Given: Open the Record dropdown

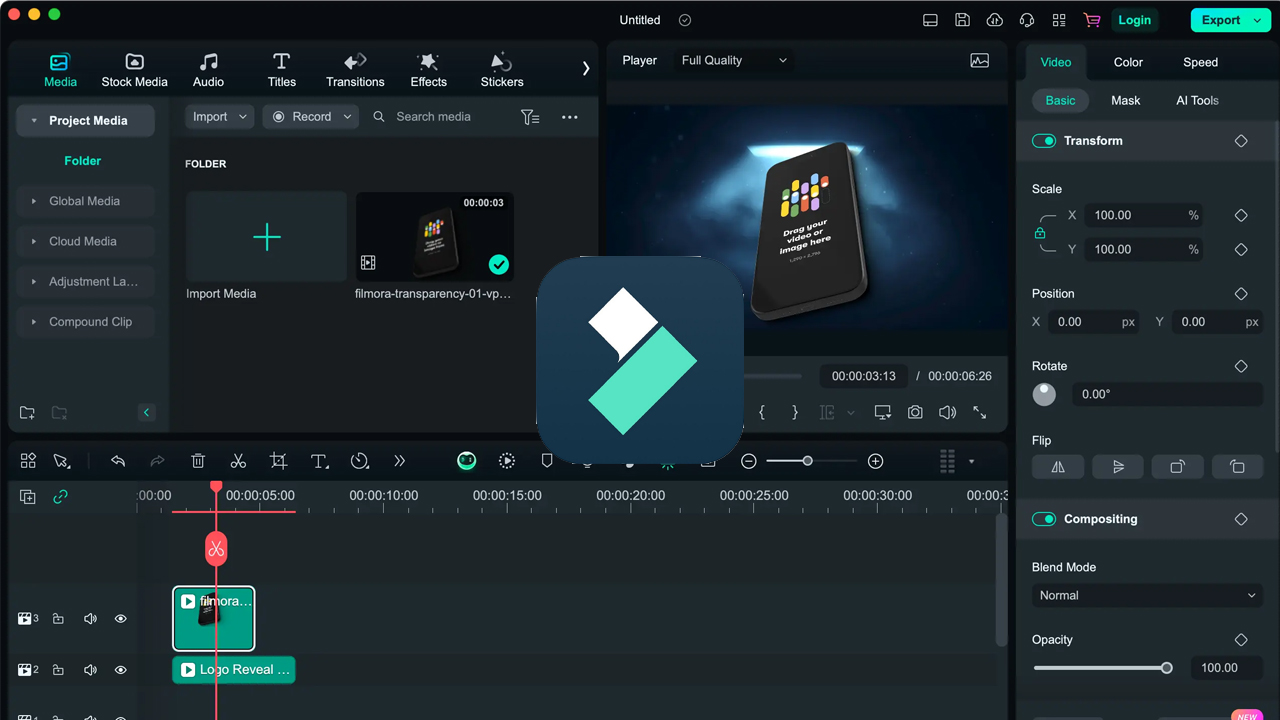Looking at the screenshot, I should coord(311,117).
